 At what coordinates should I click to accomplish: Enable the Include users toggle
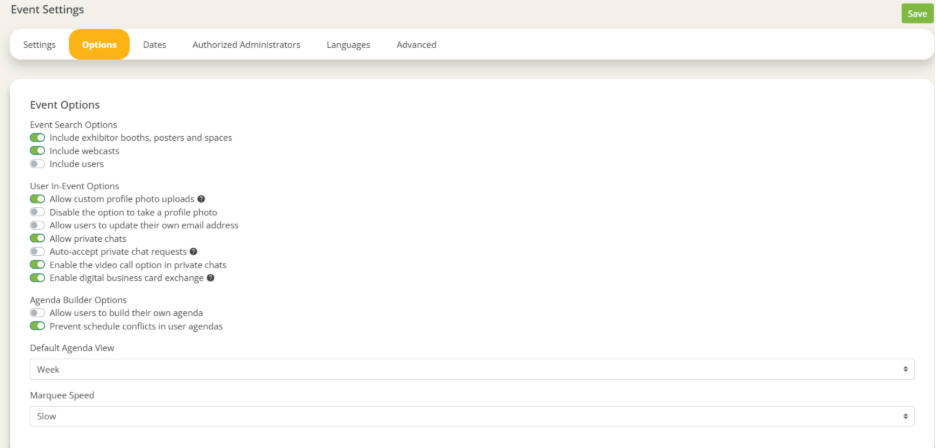pyautogui.click(x=37, y=164)
